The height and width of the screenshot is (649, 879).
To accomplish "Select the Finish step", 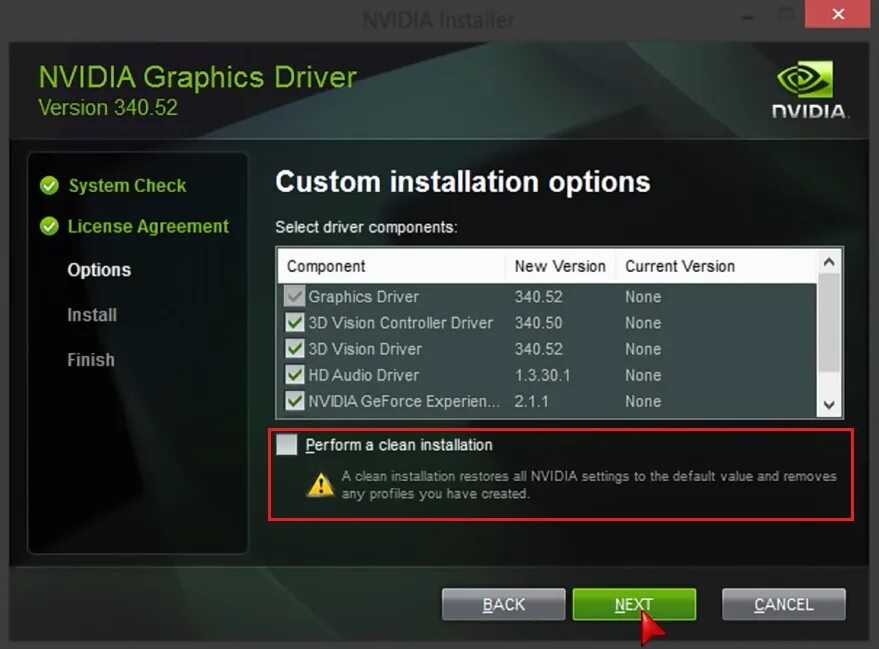I will pyautogui.click(x=91, y=360).
